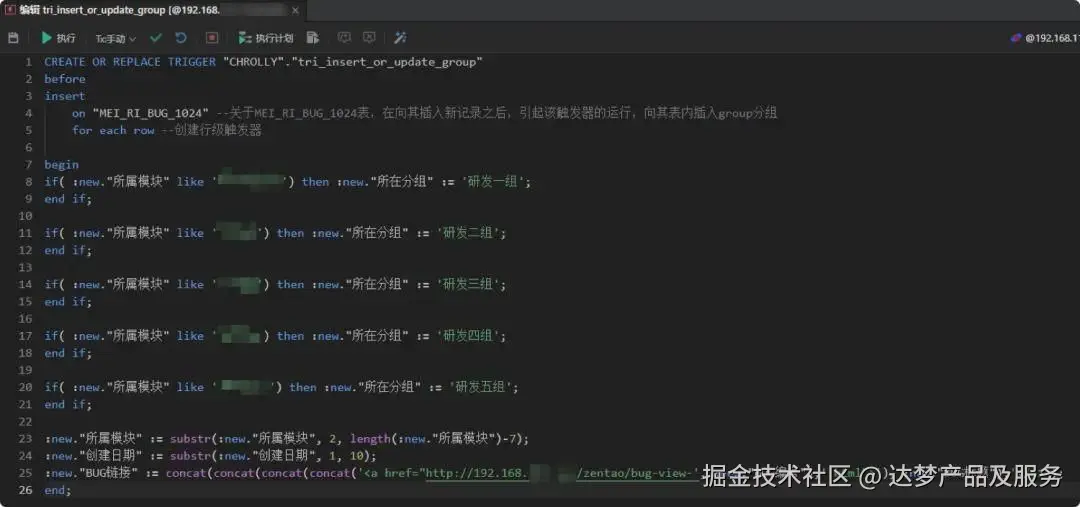This screenshot has height=507, width=1080.
Task: Click the '研发四组' string literal
Action: (x=468, y=336)
